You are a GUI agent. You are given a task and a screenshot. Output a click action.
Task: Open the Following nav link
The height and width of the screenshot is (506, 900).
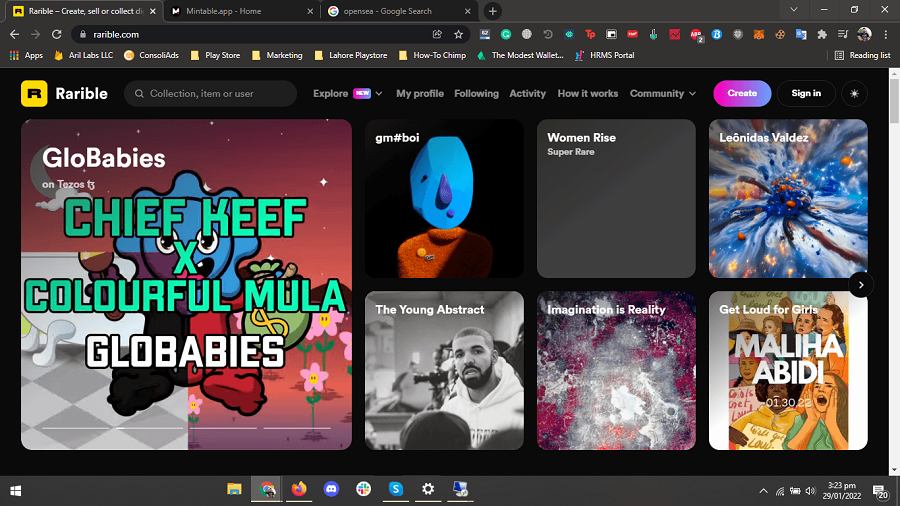point(476,94)
